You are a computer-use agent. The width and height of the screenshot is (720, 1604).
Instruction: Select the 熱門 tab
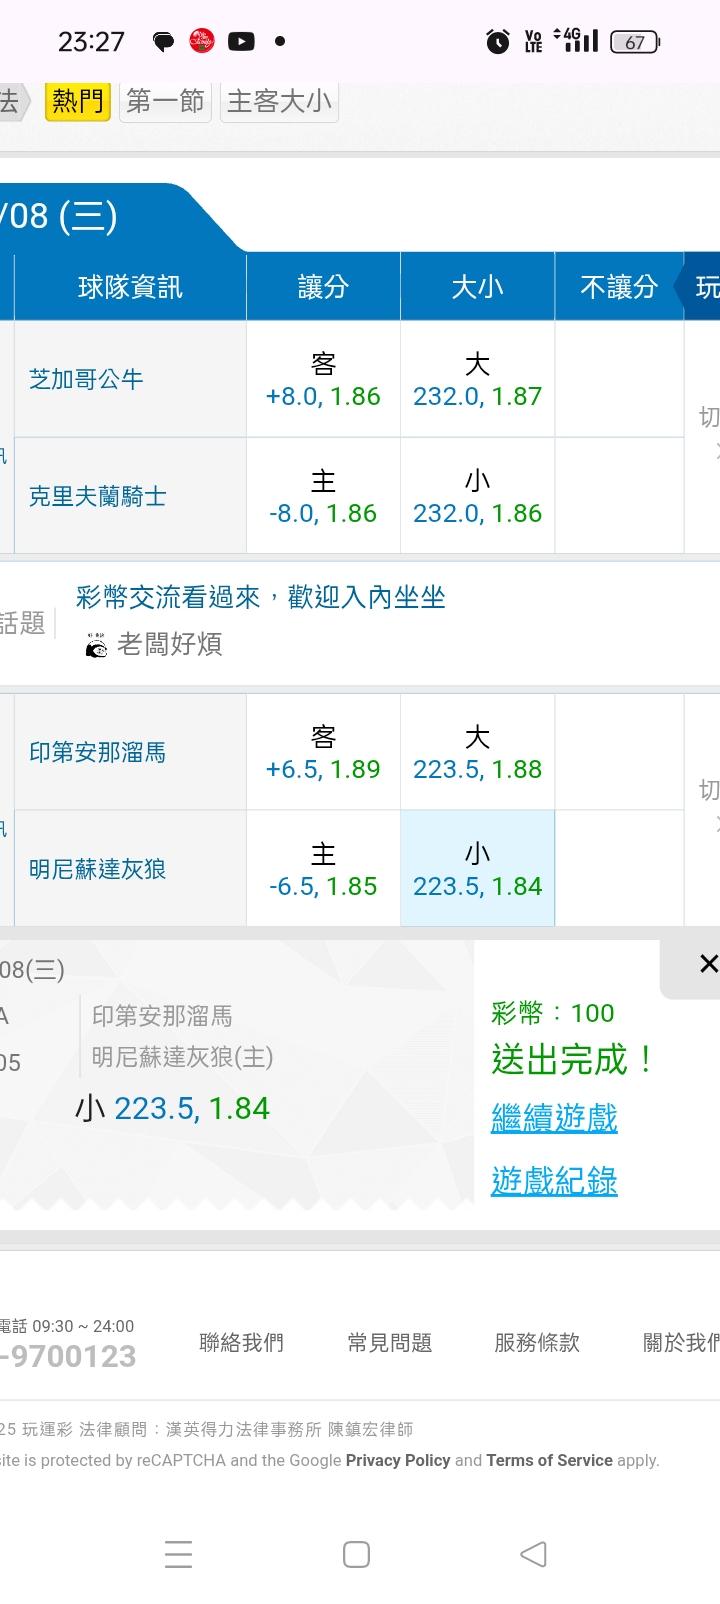(77, 101)
